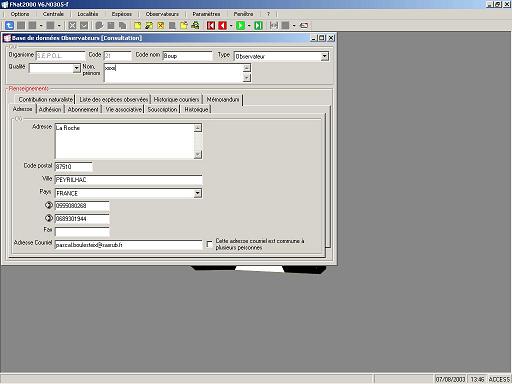Open the Observateurs menu
Screen dimensions: 512x384
162,14
